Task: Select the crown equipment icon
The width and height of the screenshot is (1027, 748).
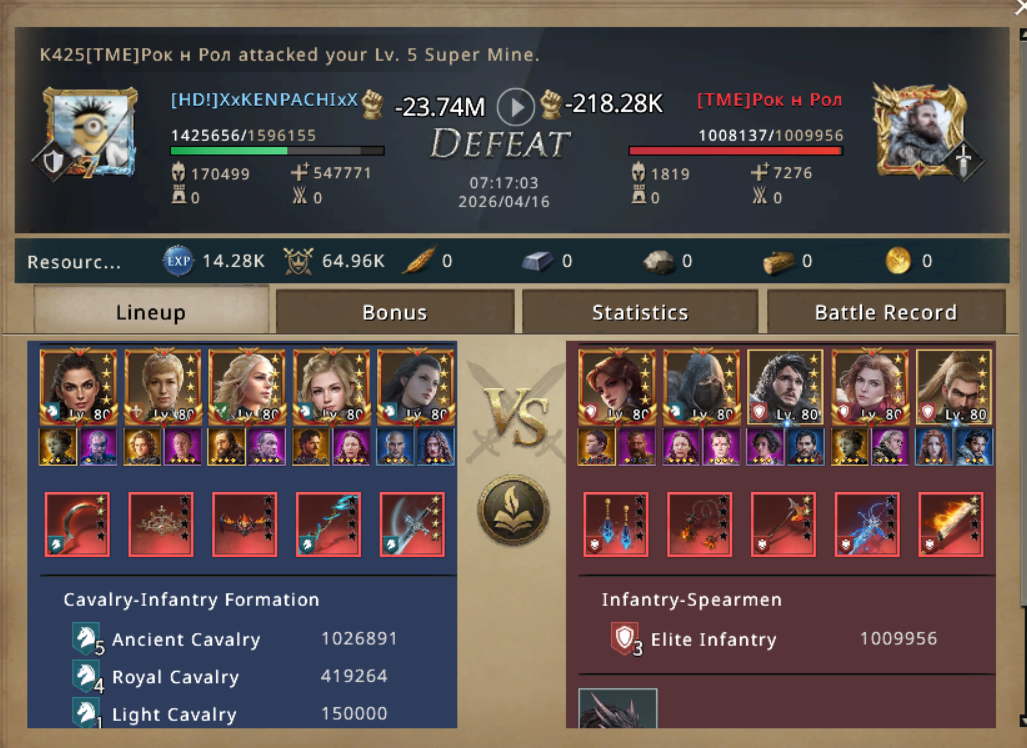Action: pyautogui.click(x=161, y=525)
